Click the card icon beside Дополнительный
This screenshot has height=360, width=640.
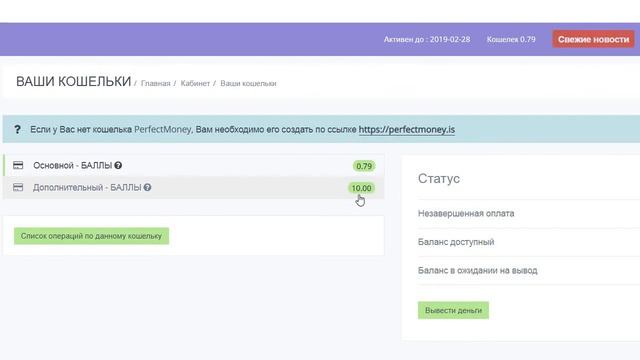click(x=18, y=187)
